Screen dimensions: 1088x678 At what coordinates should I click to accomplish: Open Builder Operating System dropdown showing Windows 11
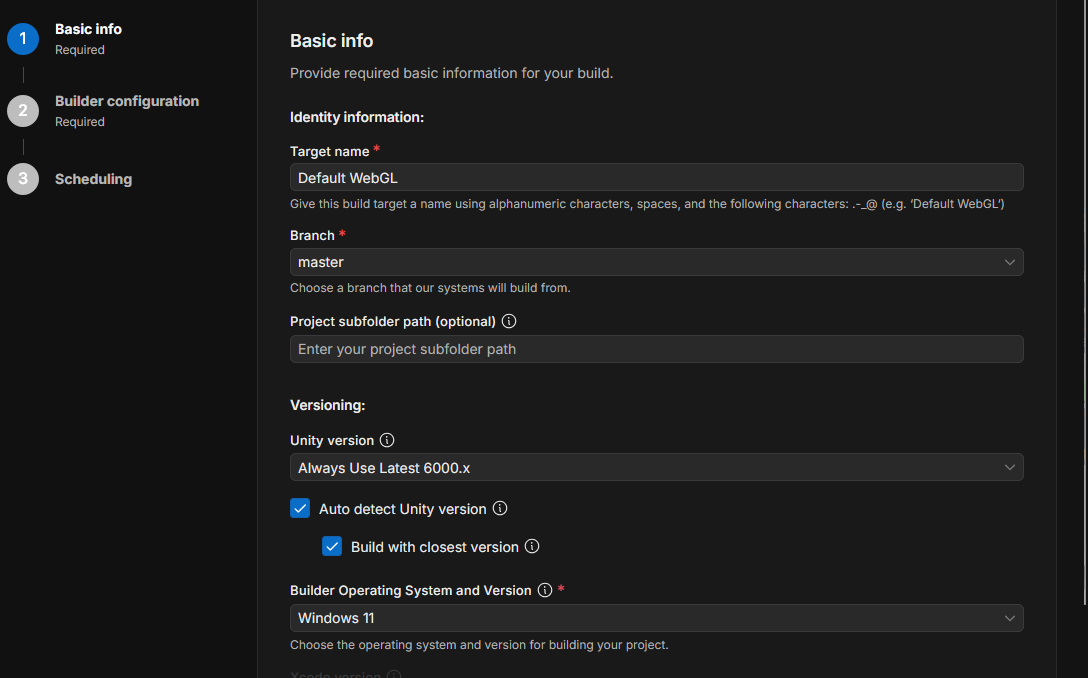[656, 618]
